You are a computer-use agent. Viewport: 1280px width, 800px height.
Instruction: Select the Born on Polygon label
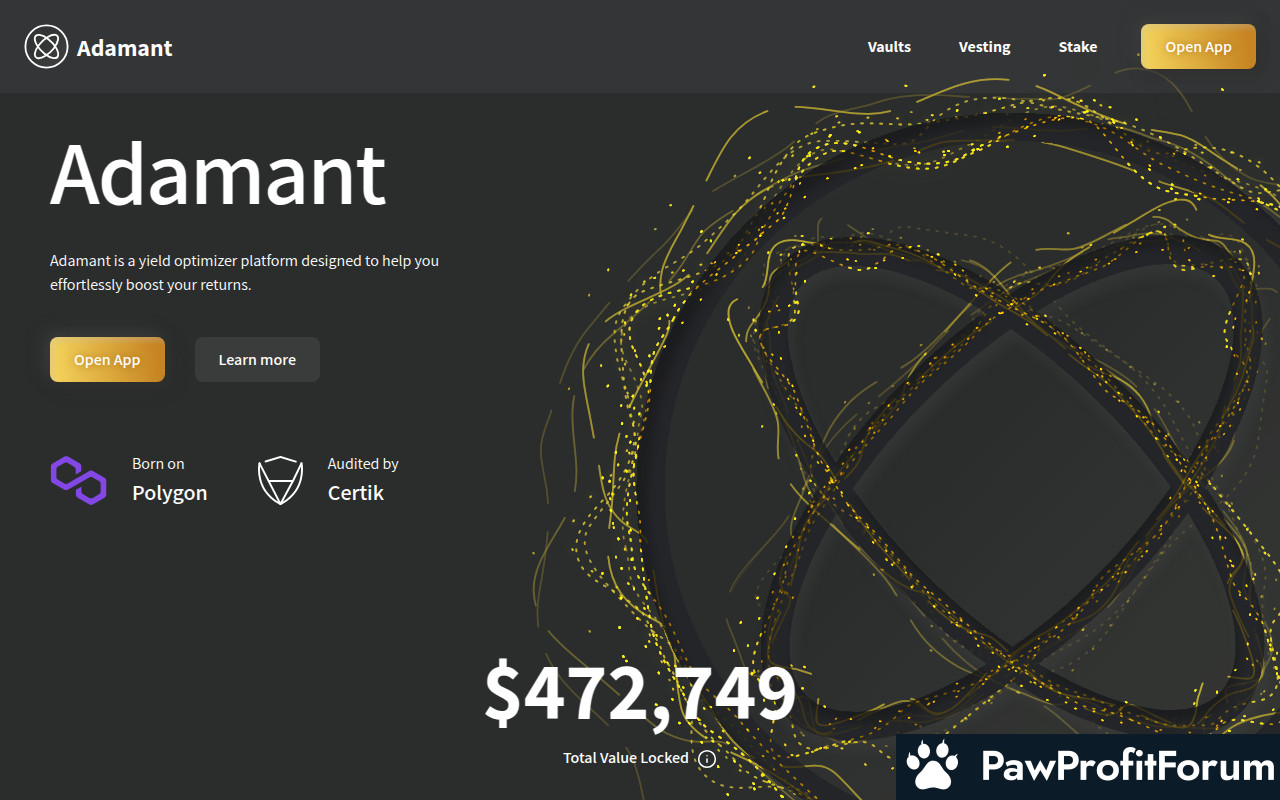[x=169, y=480]
